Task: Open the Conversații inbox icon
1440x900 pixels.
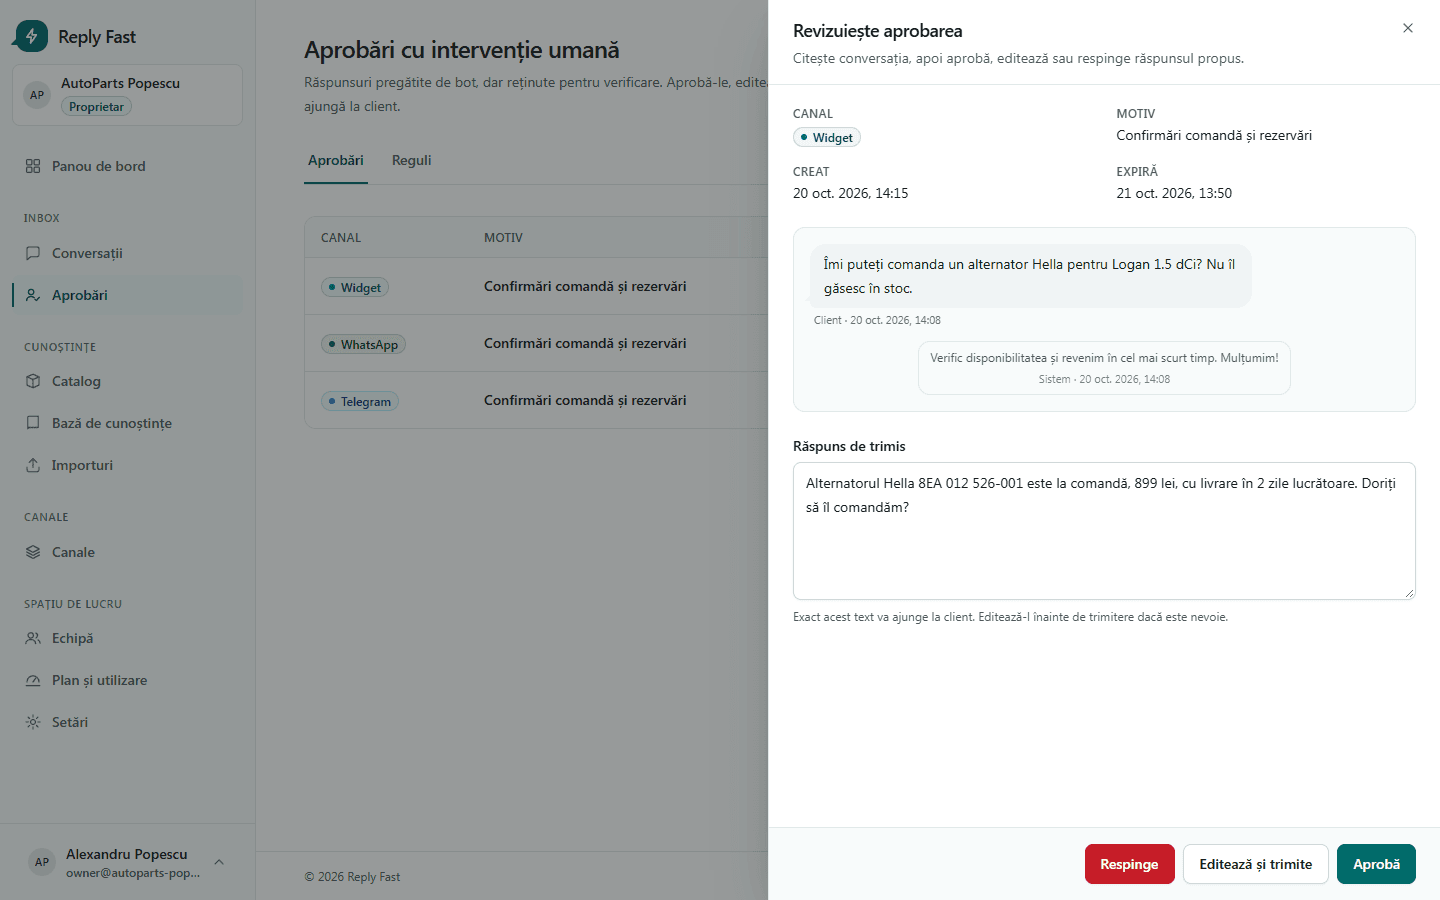Action: click(33, 253)
